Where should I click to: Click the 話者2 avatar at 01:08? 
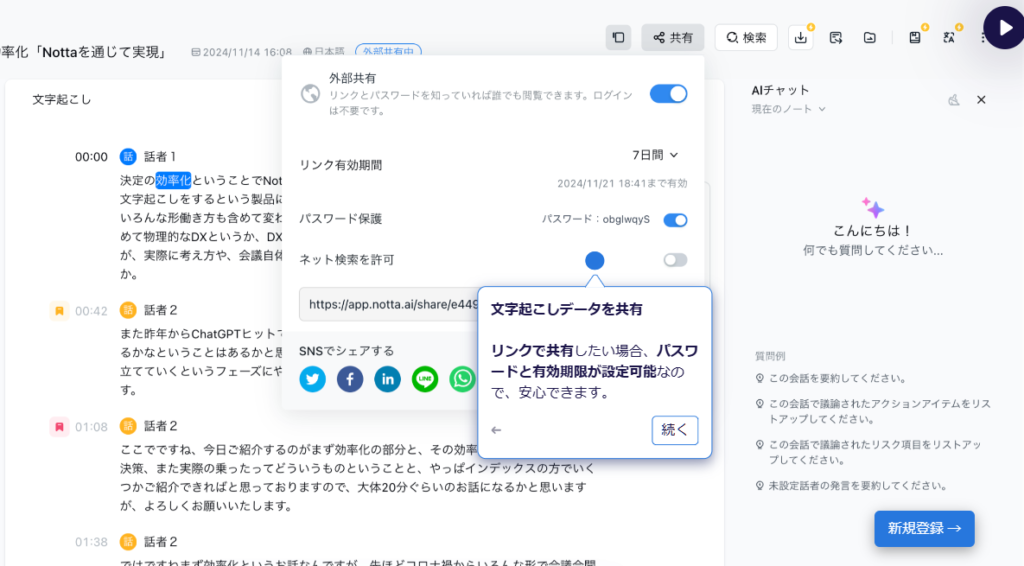point(128,426)
